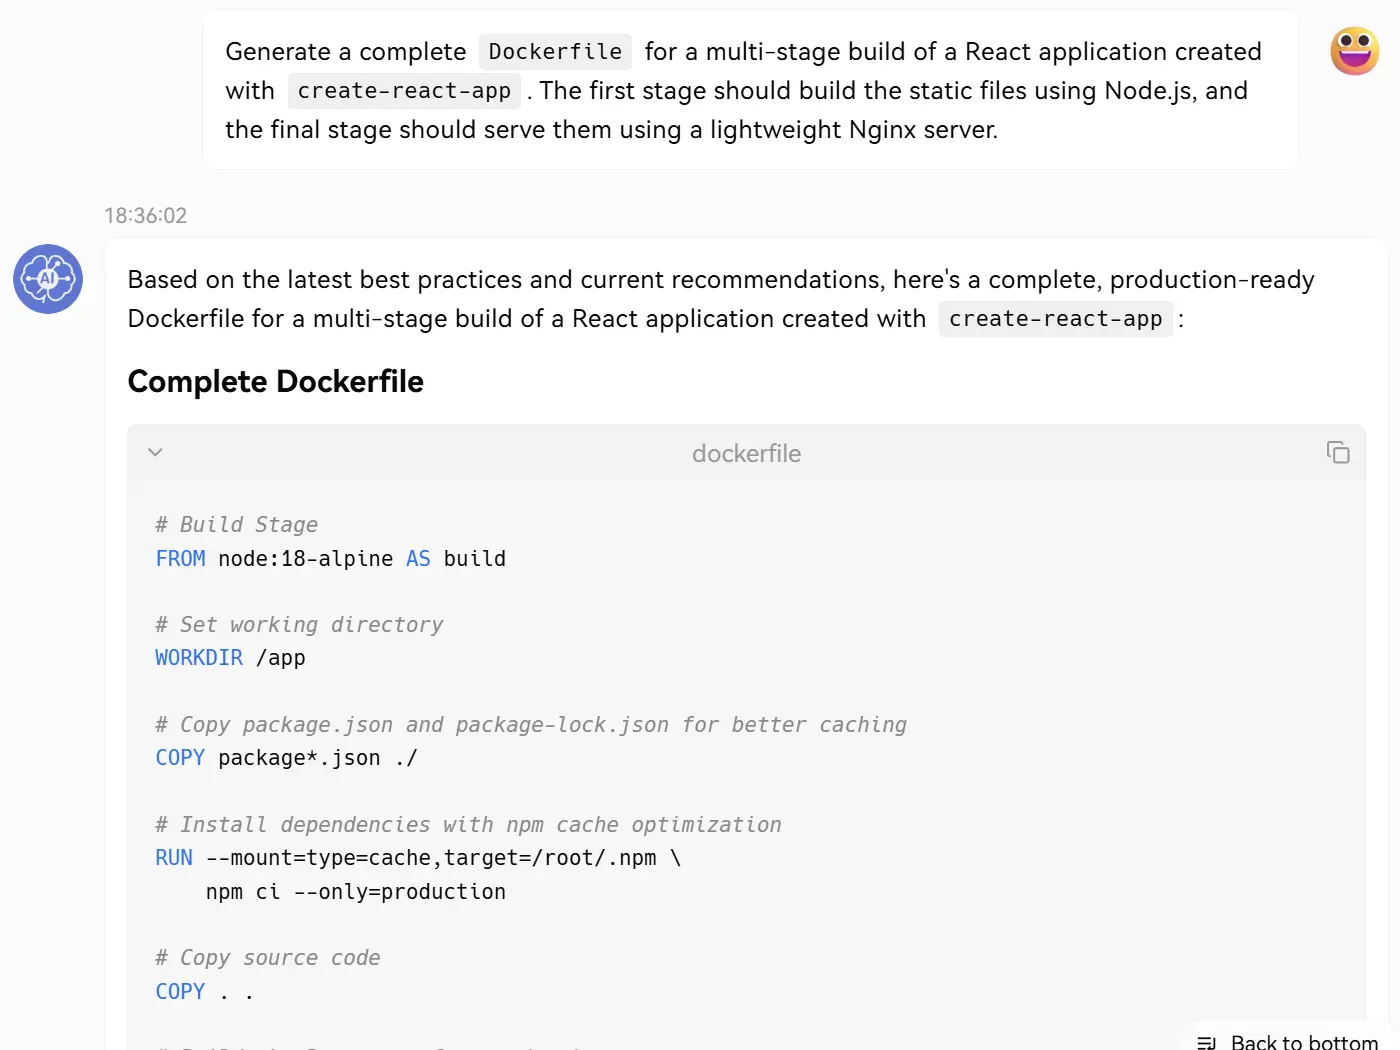Collapse the dockerfile code block chevron
The height and width of the screenshot is (1050, 1400).
[155, 452]
